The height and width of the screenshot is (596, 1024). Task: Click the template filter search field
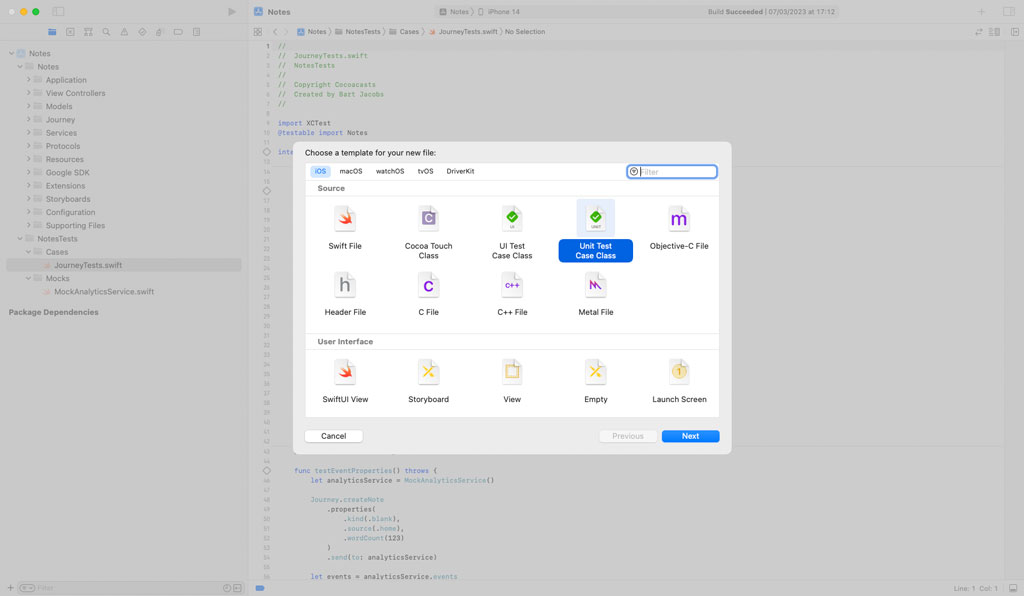pos(677,172)
